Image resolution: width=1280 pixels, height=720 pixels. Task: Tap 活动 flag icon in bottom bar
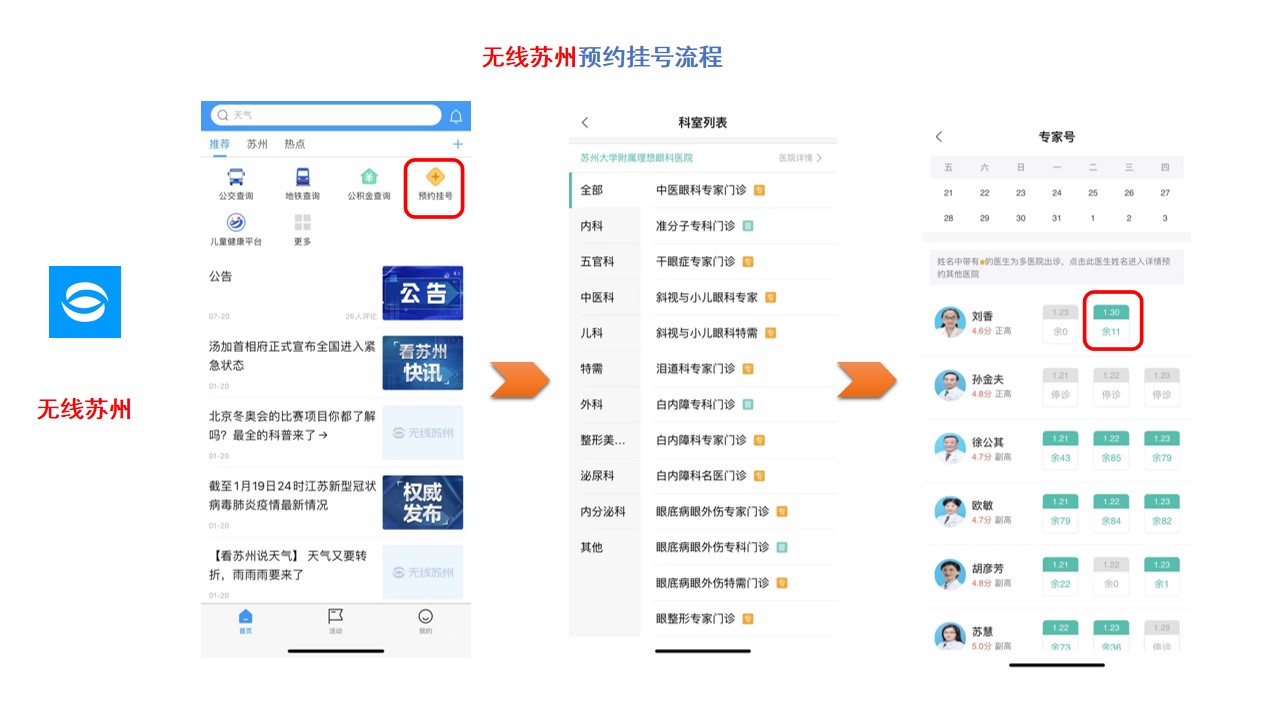[x=335, y=616]
